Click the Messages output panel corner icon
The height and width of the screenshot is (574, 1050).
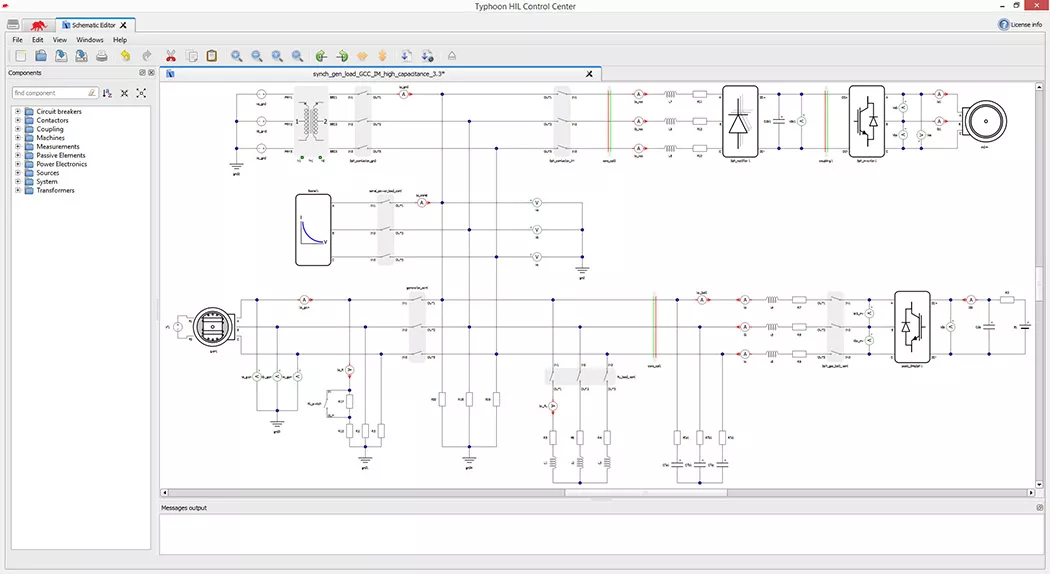[x=1039, y=508]
